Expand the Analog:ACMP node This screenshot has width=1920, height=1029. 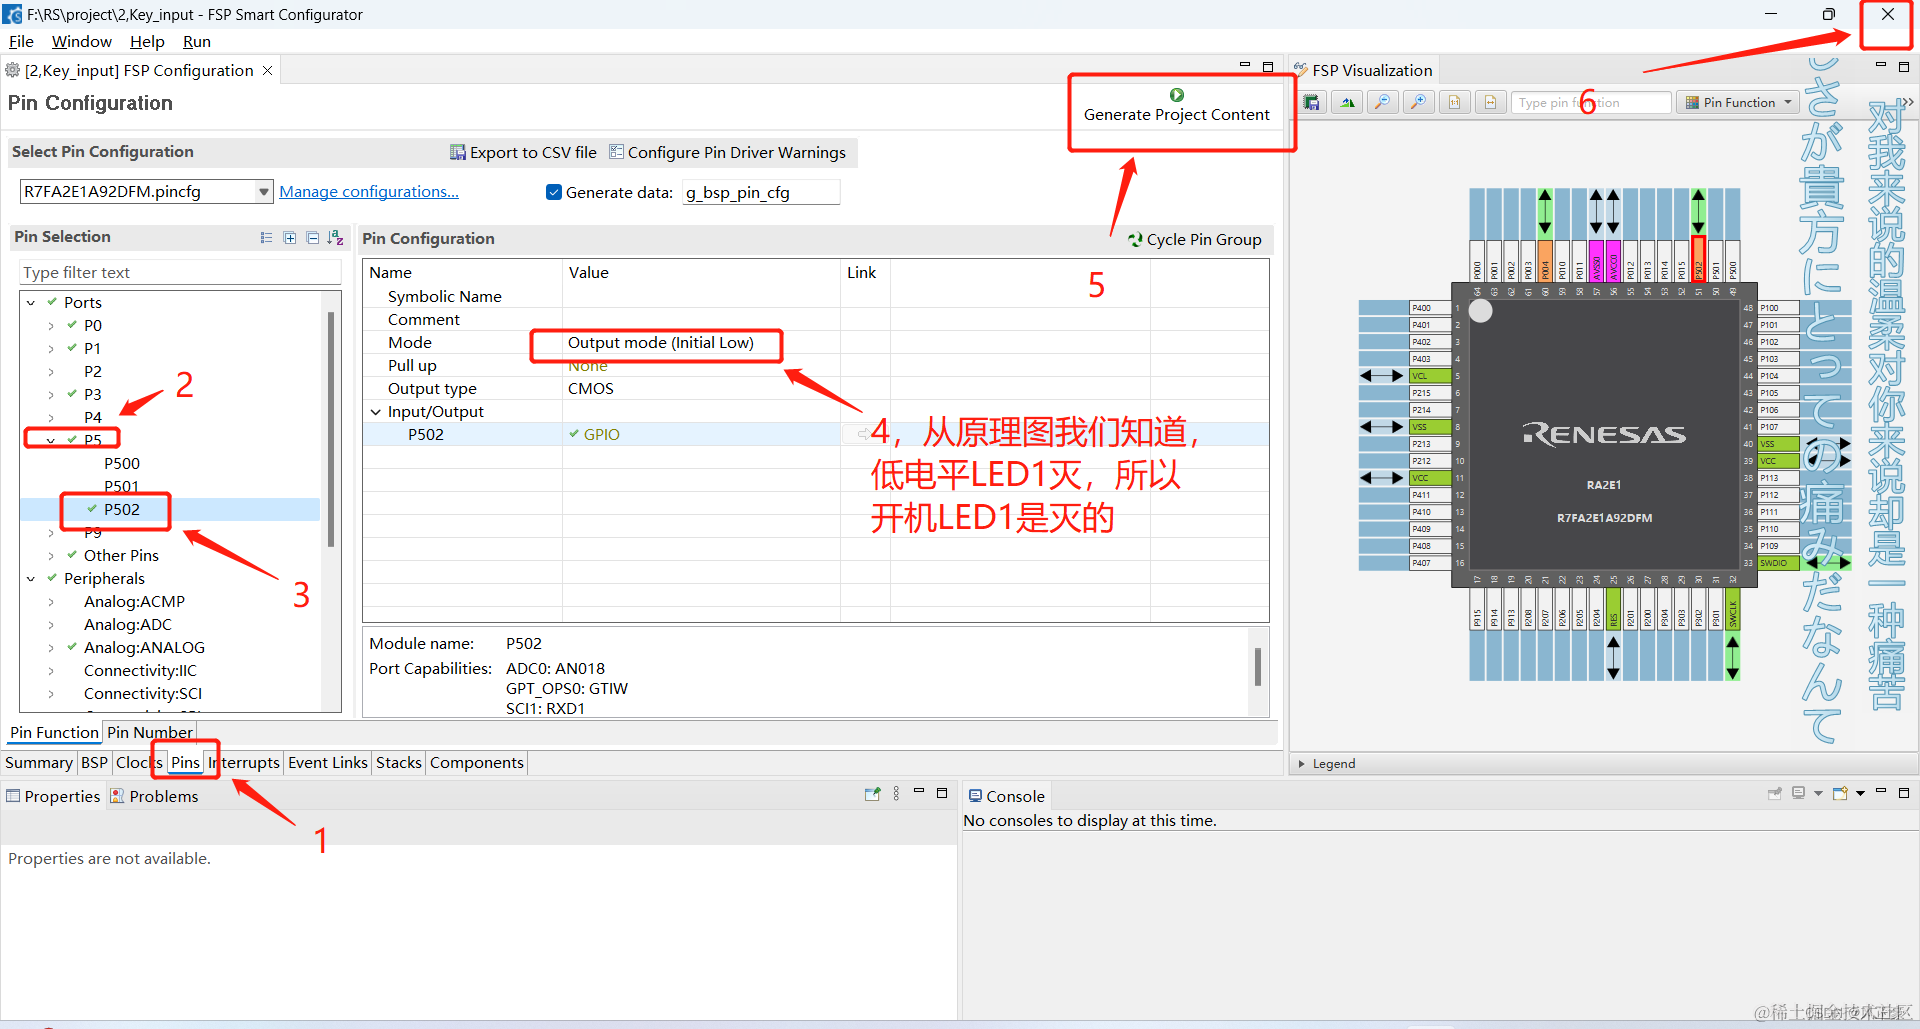(x=51, y=601)
